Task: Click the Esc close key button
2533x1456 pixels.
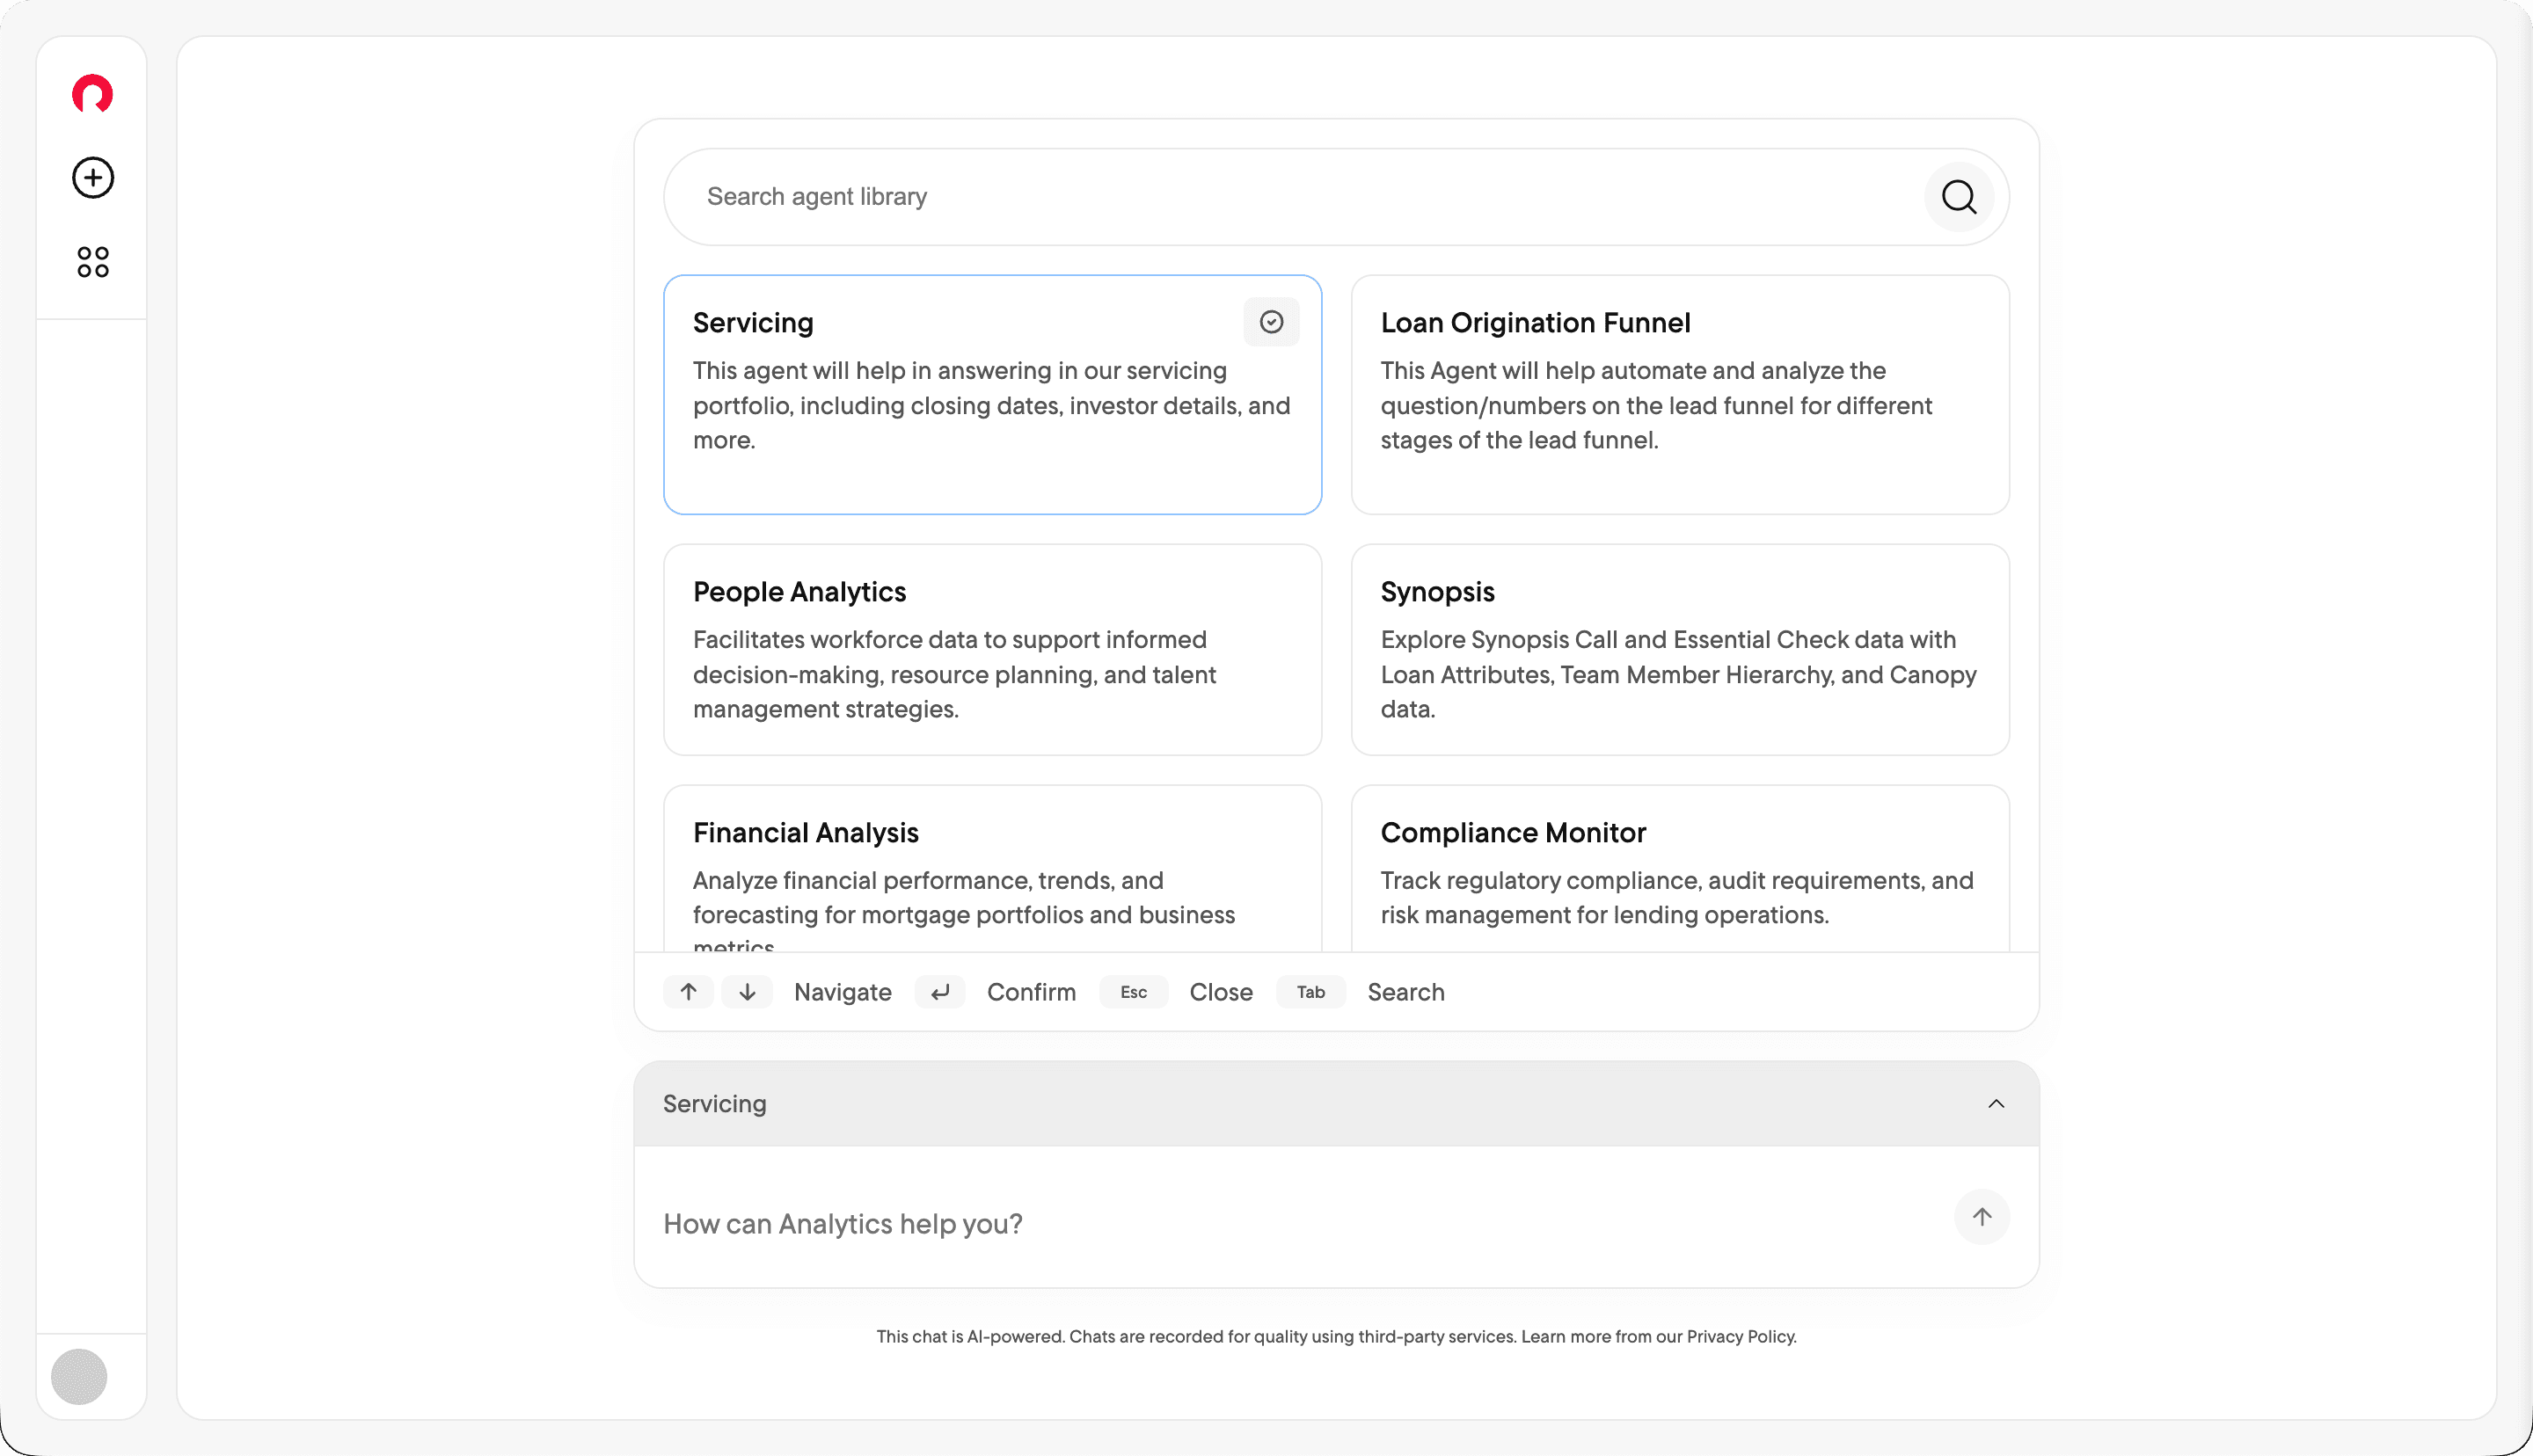Action: click(1132, 992)
